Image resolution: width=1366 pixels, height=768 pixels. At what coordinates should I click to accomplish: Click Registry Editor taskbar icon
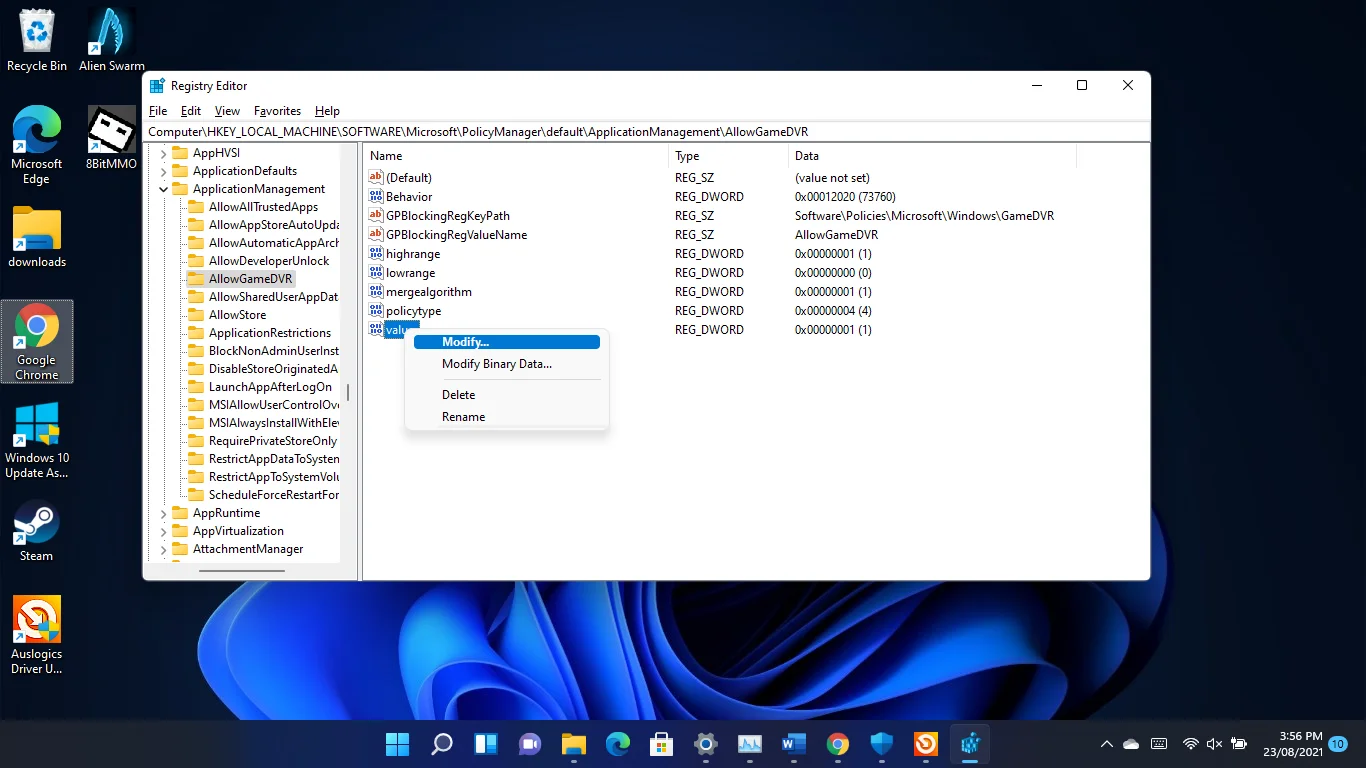pos(970,744)
